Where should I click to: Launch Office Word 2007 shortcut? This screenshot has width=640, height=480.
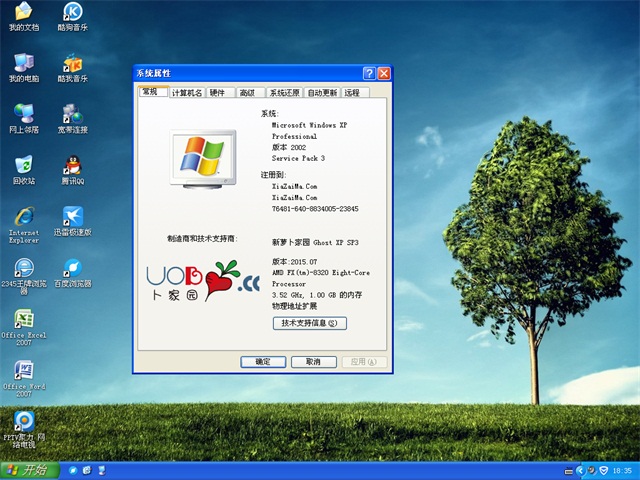pyautogui.click(x=23, y=371)
